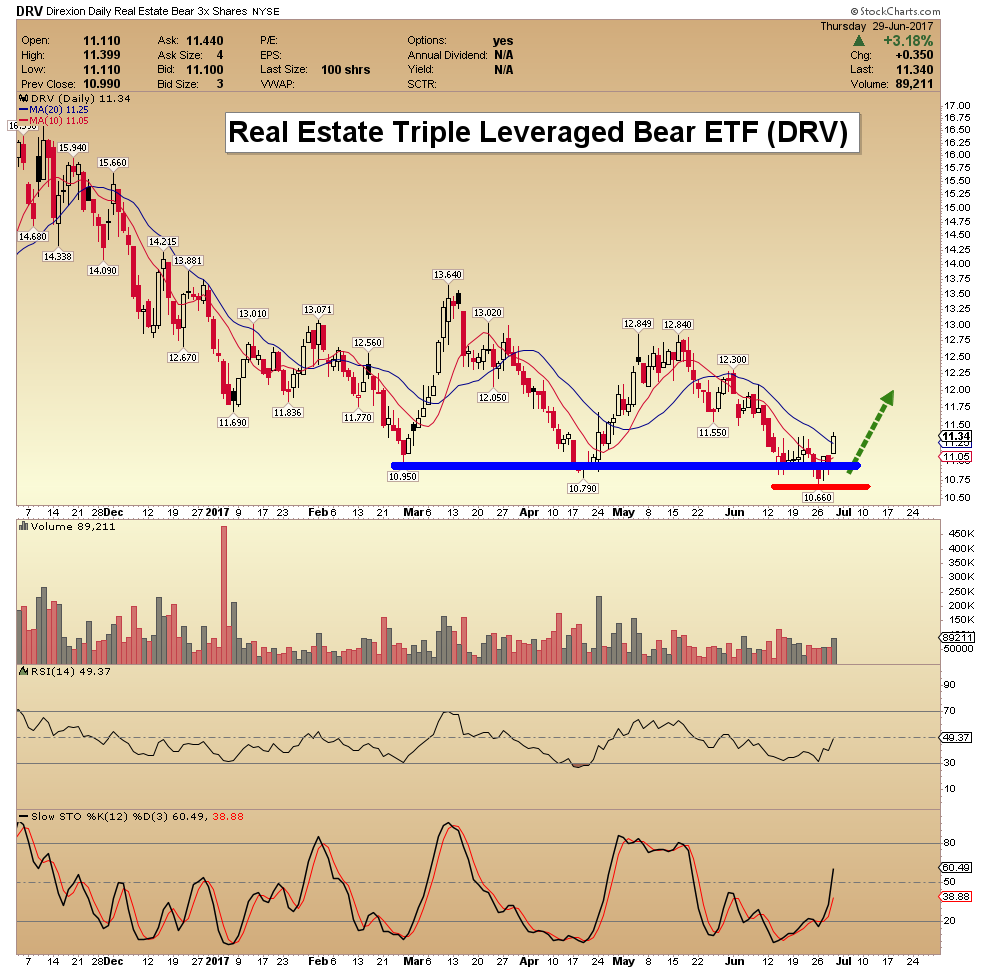Screen dimensions: 990x970
Task: Click the 15.940 price peak label
Action: pyautogui.click(x=73, y=148)
